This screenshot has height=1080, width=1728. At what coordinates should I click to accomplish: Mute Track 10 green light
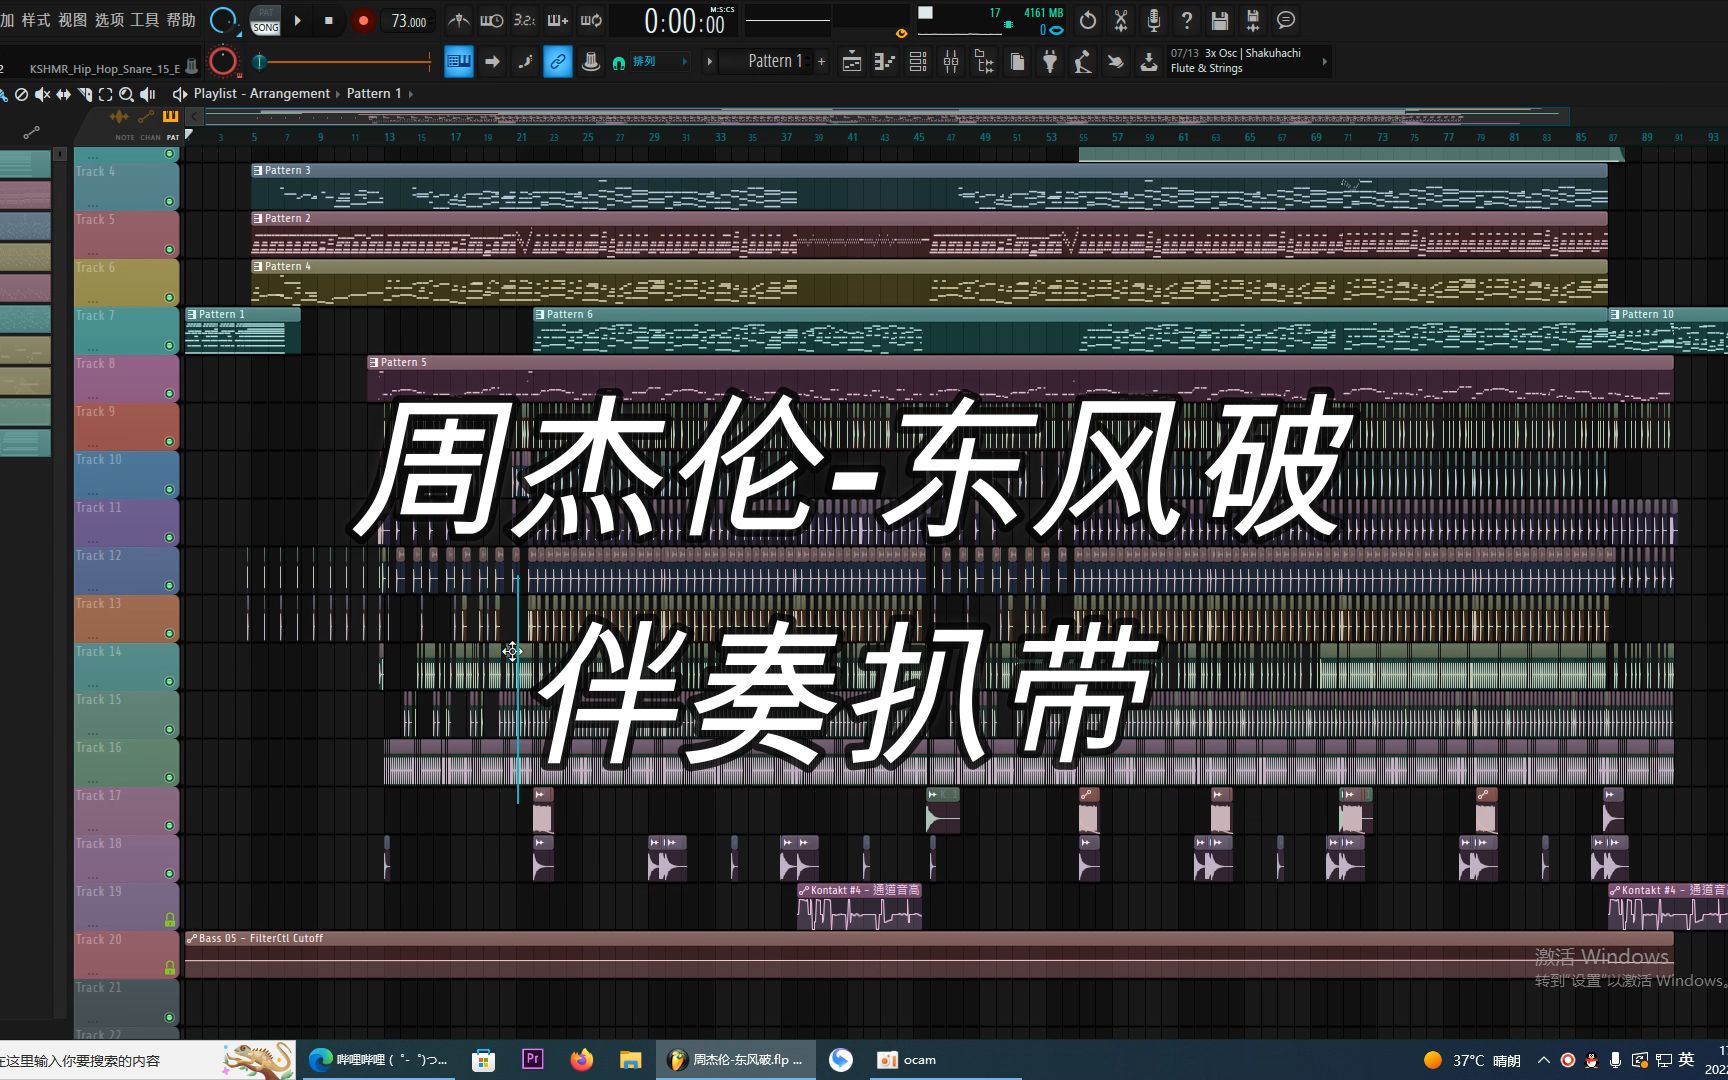169,490
